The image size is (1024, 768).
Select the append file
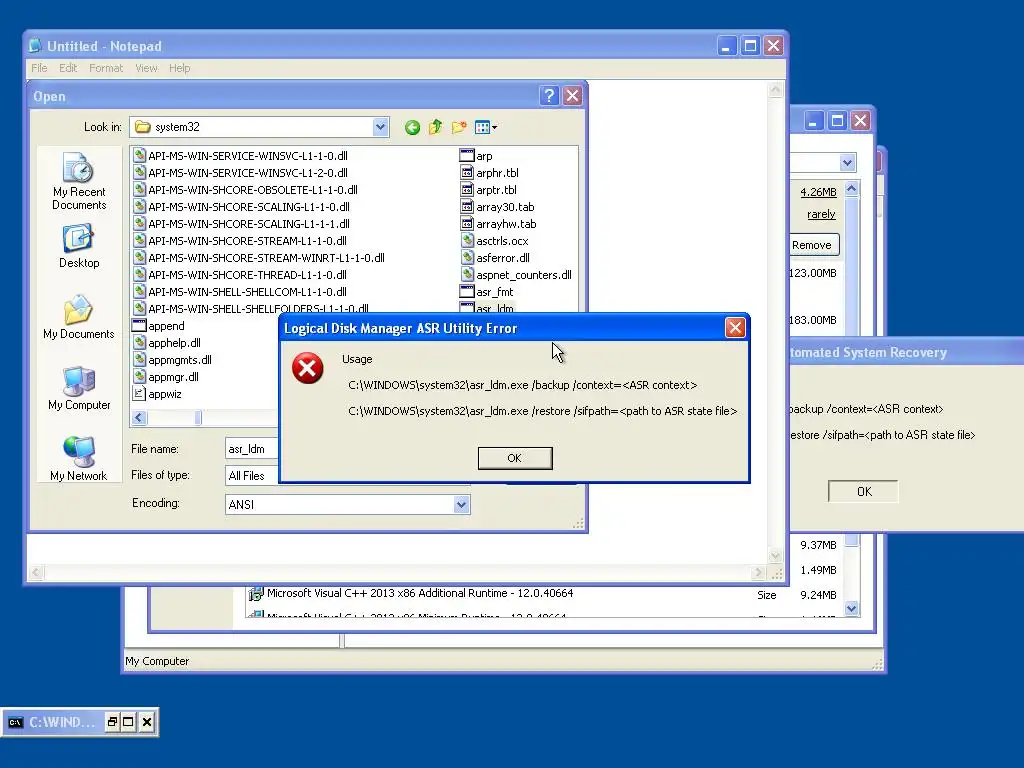[x=159, y=326]
